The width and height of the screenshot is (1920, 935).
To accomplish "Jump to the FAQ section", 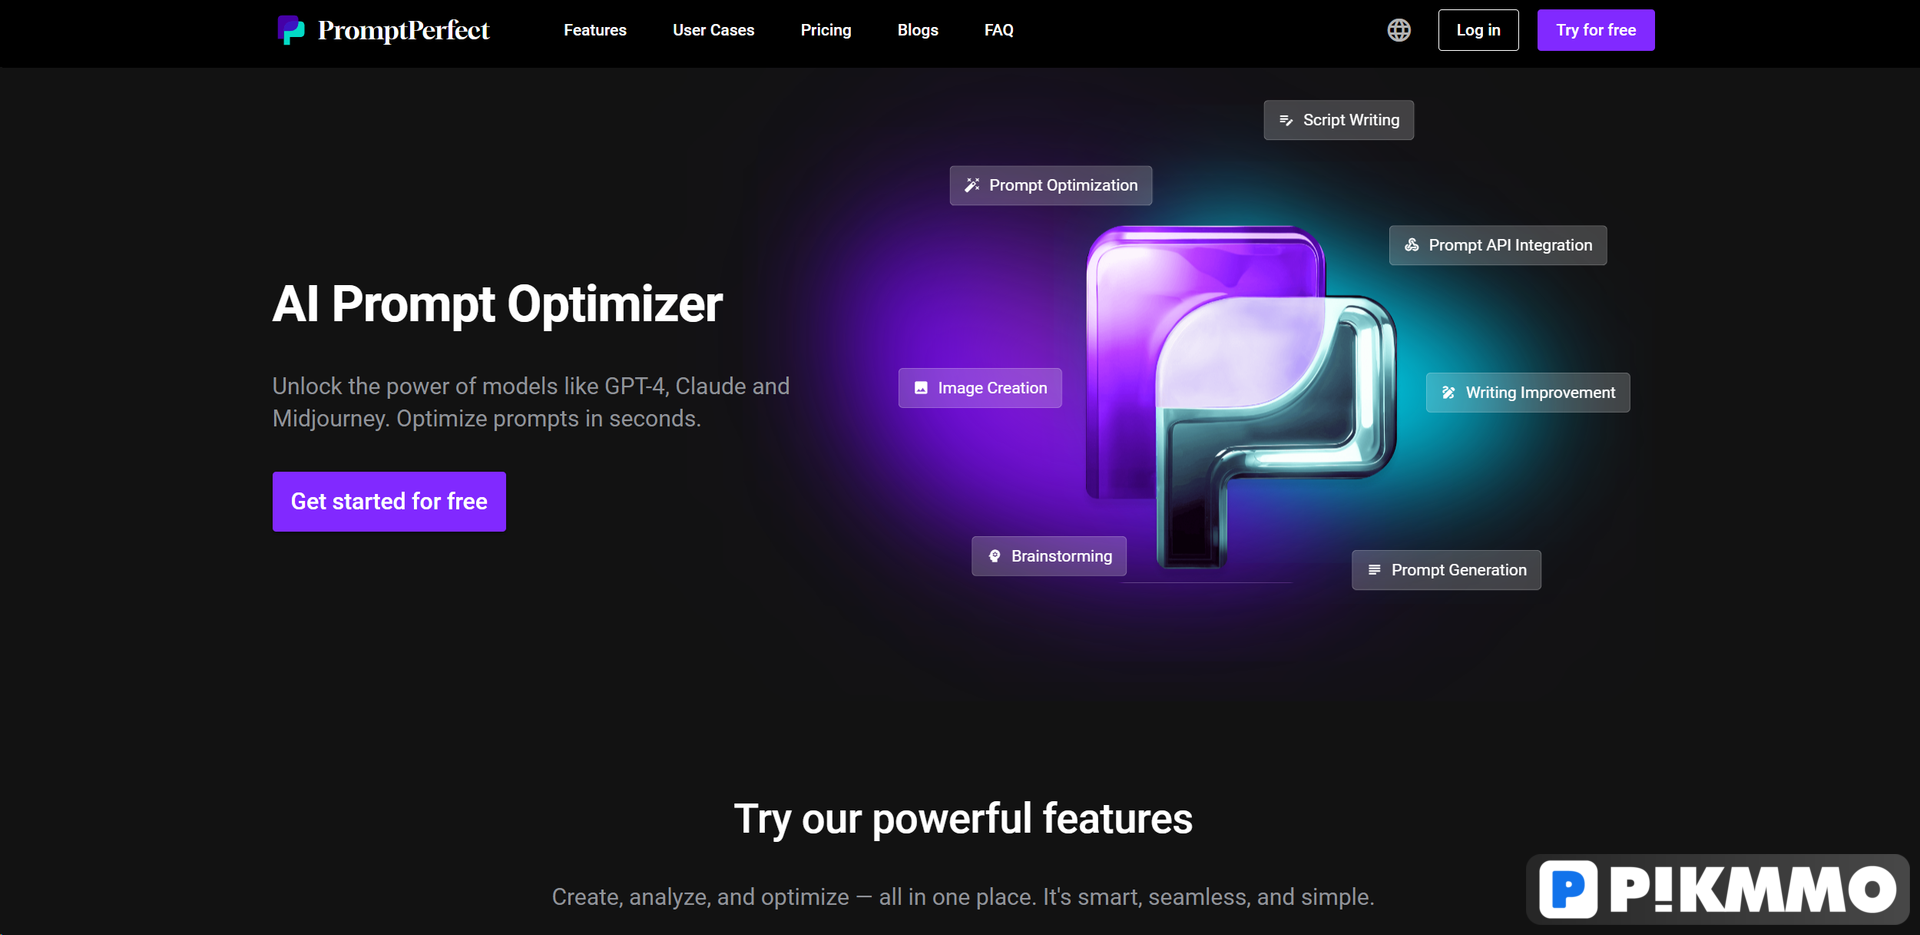I will pyautogui.click(x=999, y=30).
